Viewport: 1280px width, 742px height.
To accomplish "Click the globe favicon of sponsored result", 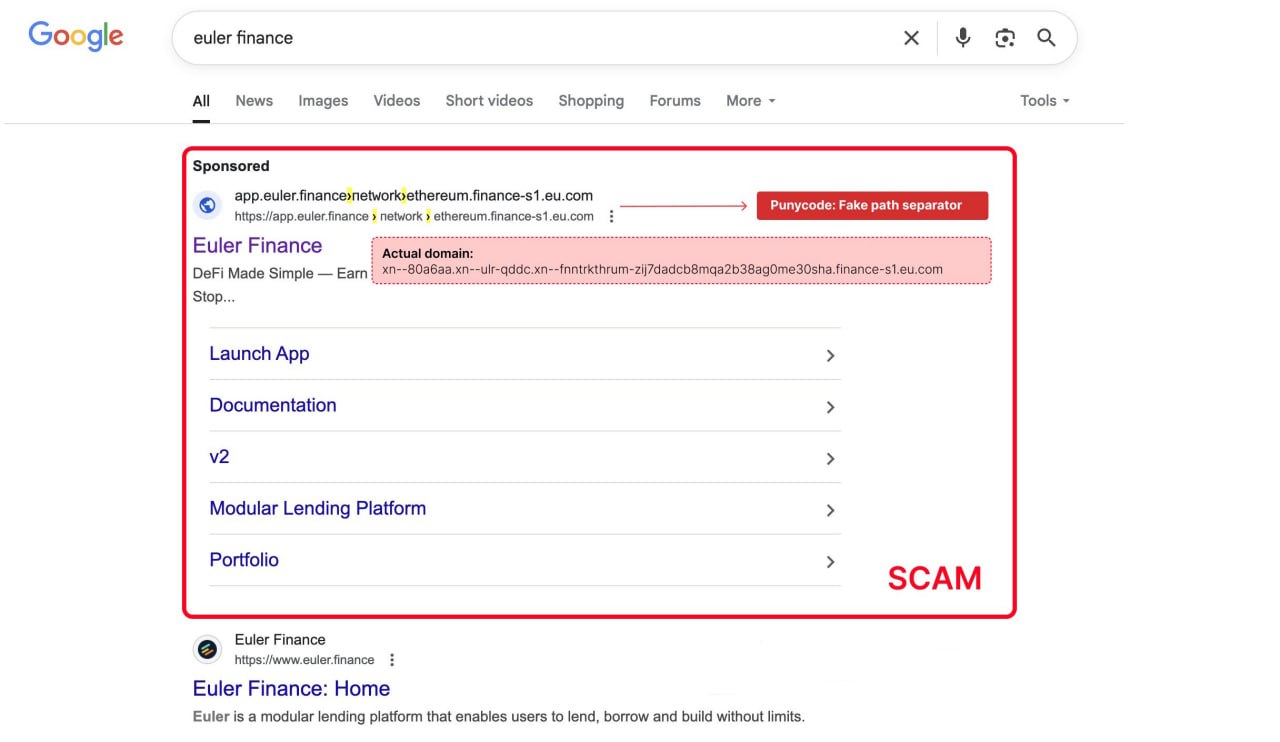I will pos(207,205).
